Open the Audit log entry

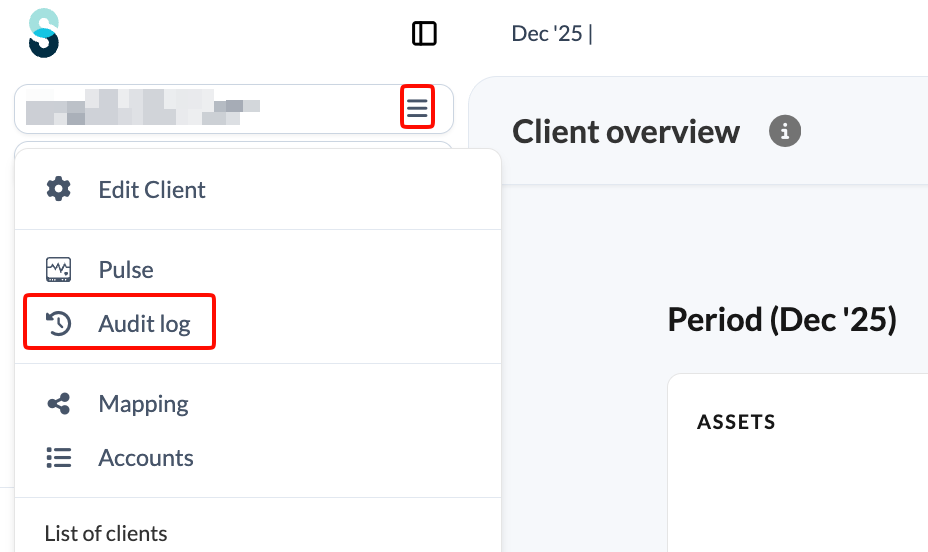[144, 324]
